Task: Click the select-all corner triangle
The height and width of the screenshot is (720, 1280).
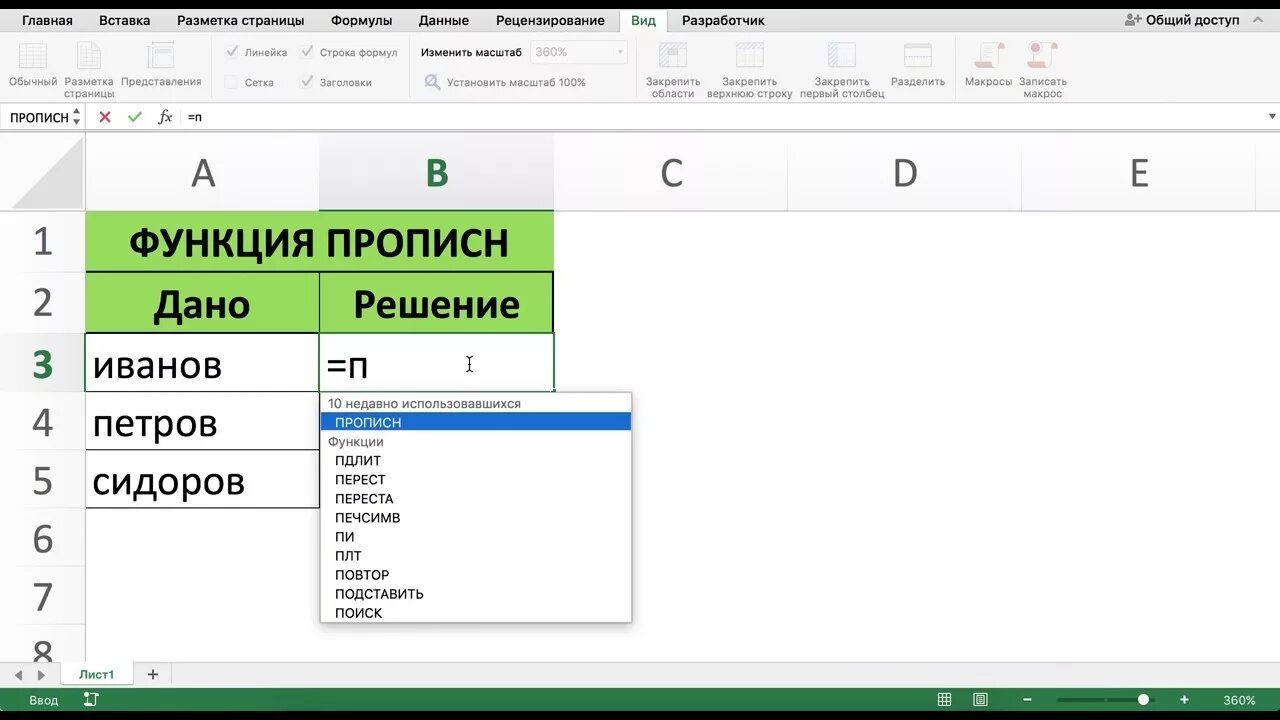Action: [x=48, y=173]
